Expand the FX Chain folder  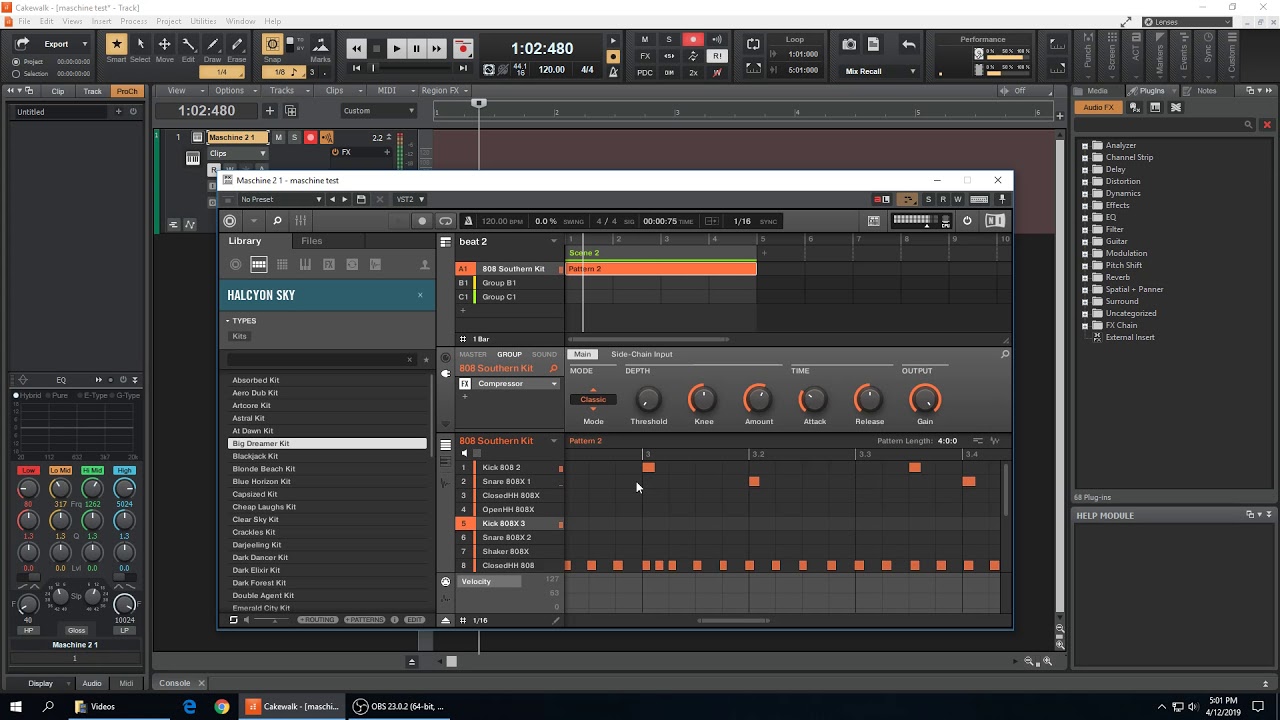pyautogui.click(x=1084, y=325)
